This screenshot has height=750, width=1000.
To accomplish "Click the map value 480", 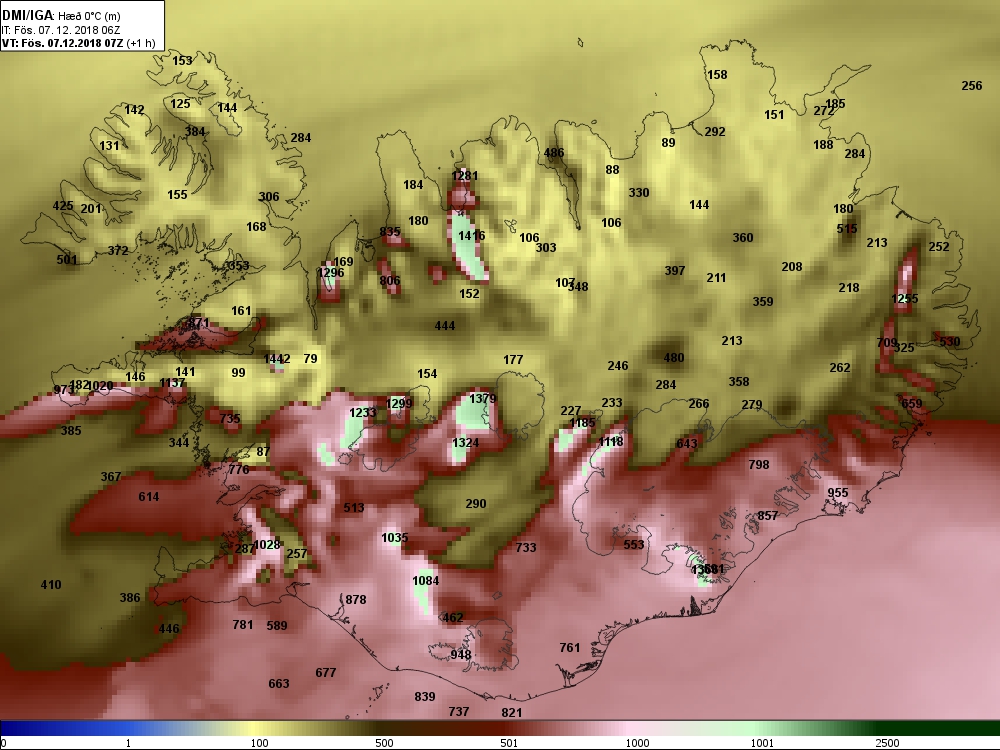I will tap(674, 358).
